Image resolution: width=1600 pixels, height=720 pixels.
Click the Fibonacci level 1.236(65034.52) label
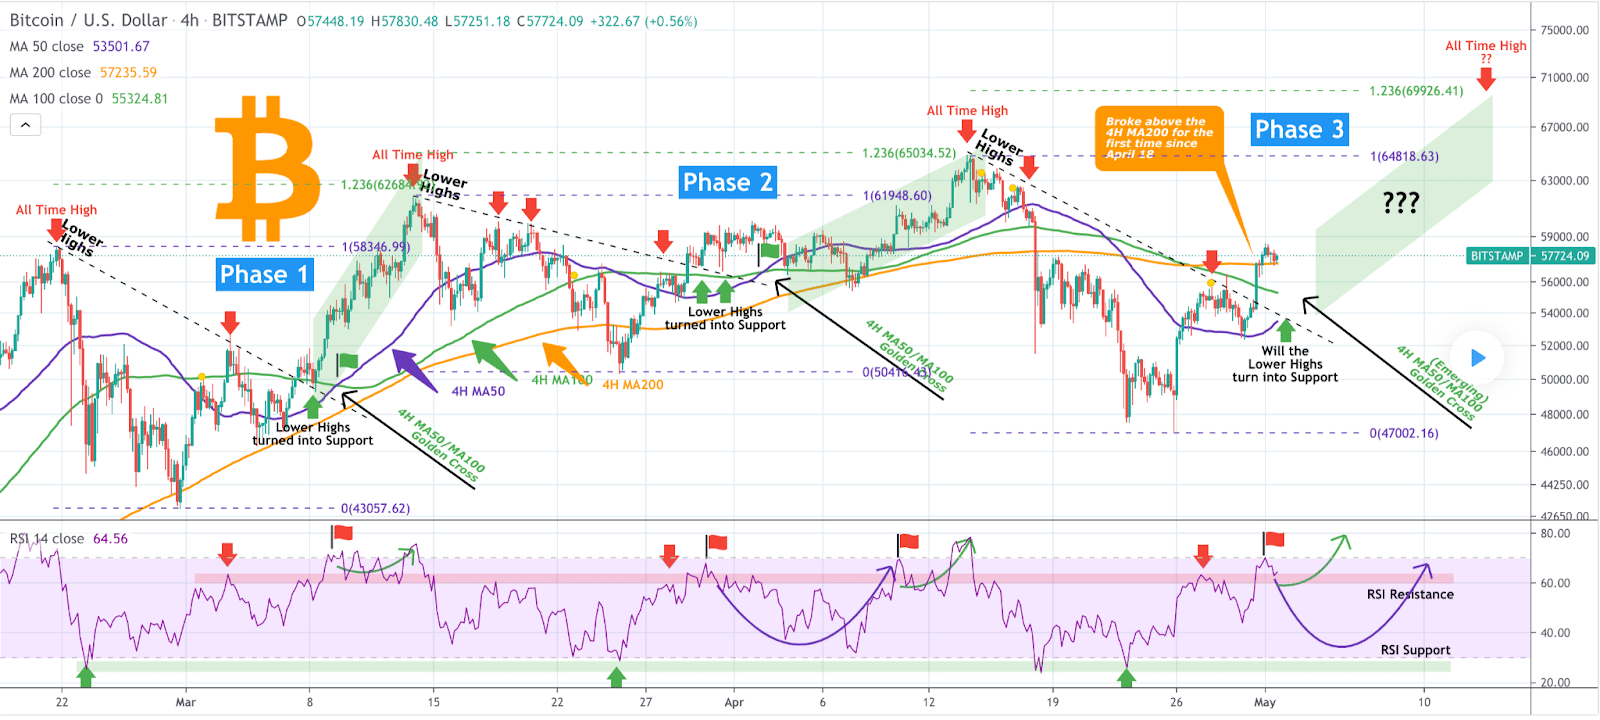(909, 153)
